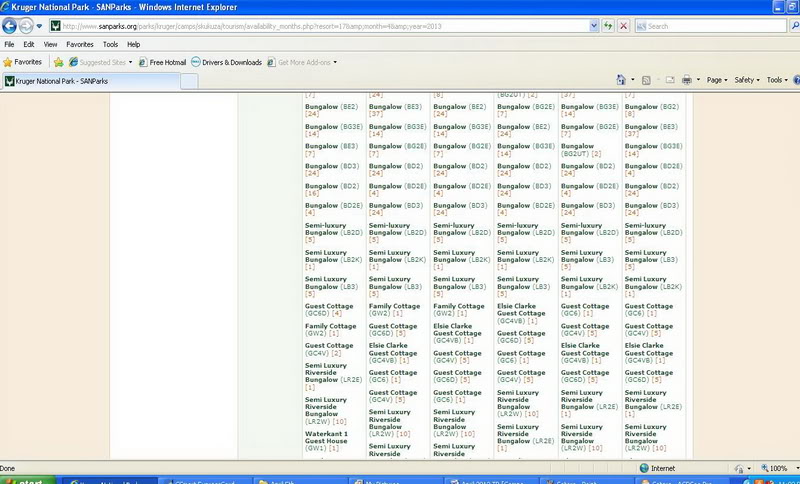Open the Favorites menu
Viewport: 800px width, 484px height.
point(80,44)
